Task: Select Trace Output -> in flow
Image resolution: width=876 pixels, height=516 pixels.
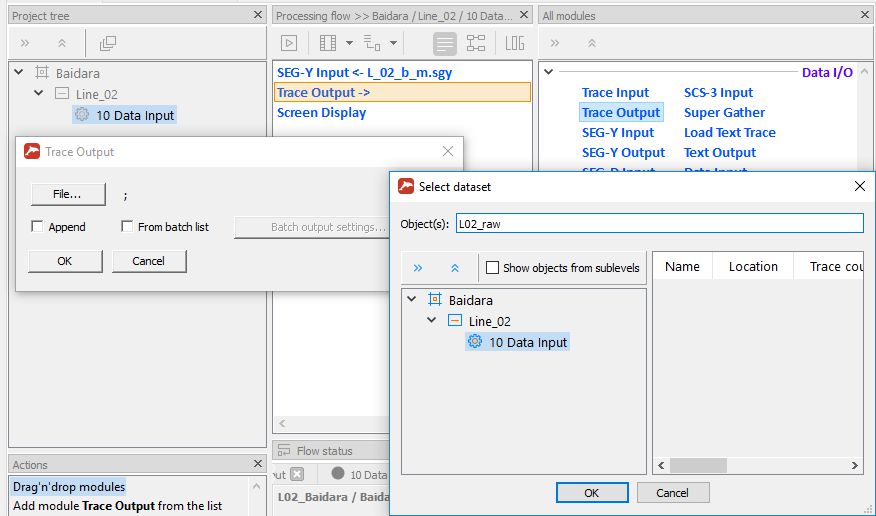Action: (x=402, y=92)
